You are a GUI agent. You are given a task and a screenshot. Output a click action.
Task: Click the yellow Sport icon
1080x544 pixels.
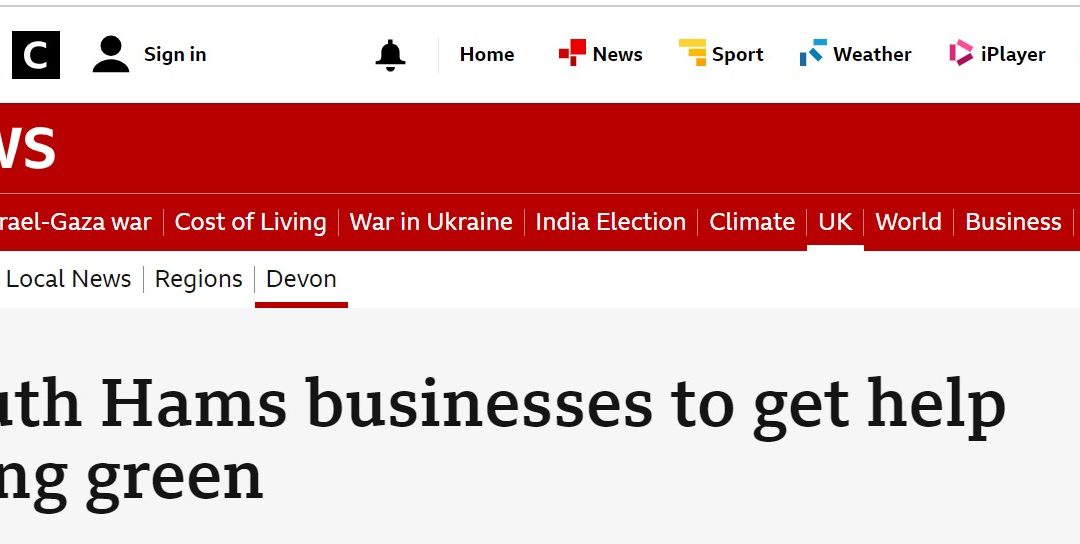[x=692, y=54]
